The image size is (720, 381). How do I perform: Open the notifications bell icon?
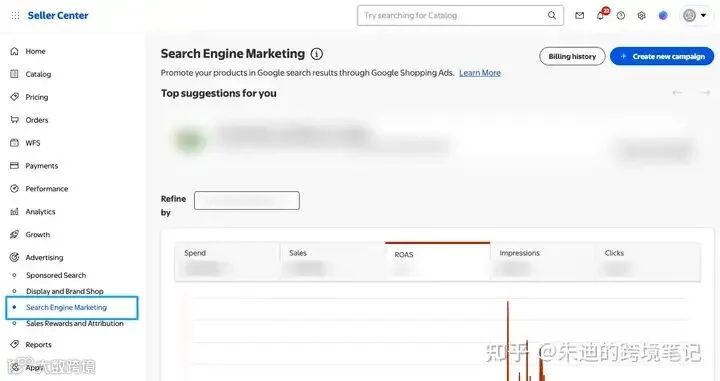click(601, 15)
